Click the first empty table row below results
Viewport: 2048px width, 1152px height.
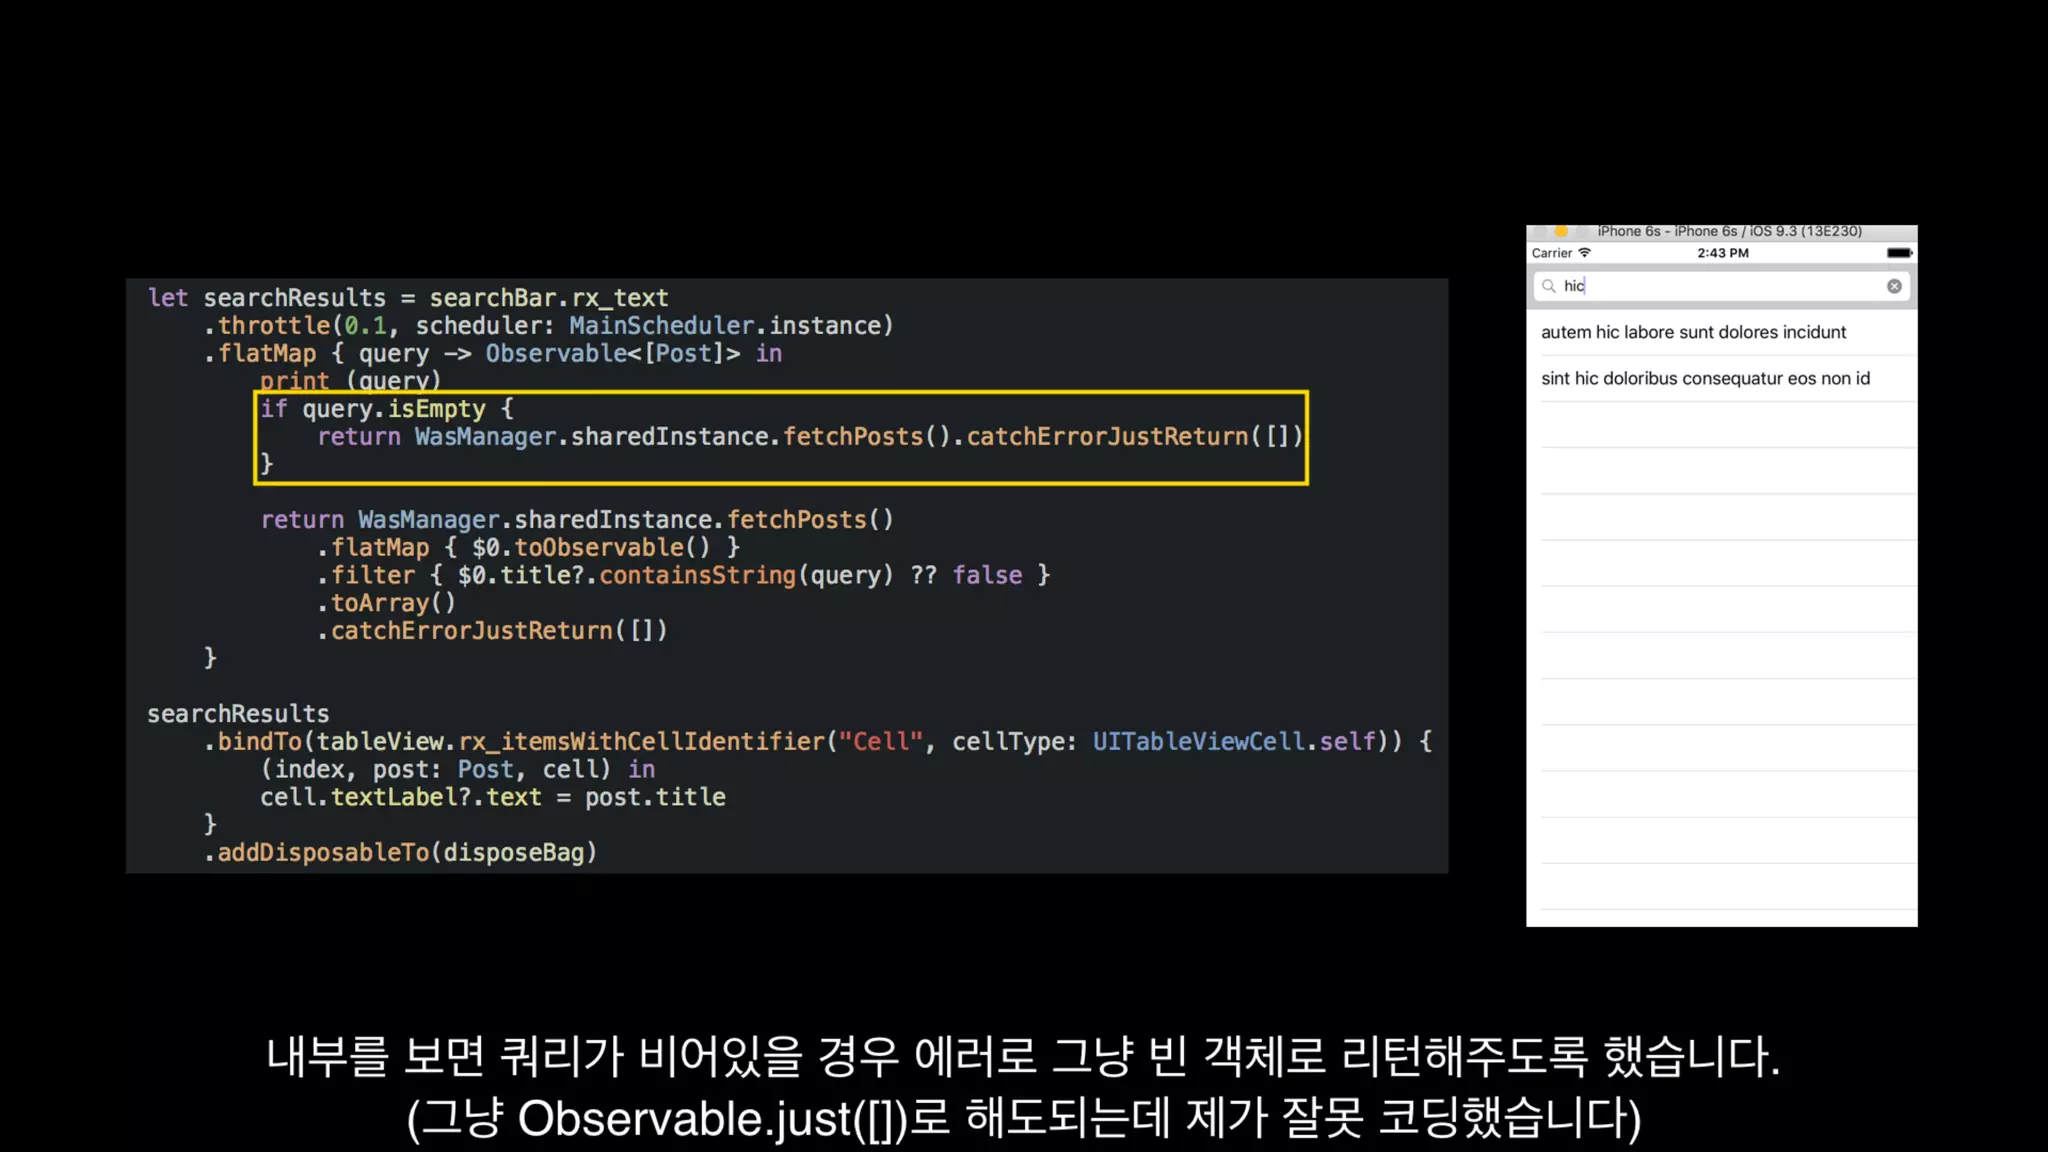pos(1720,425)
